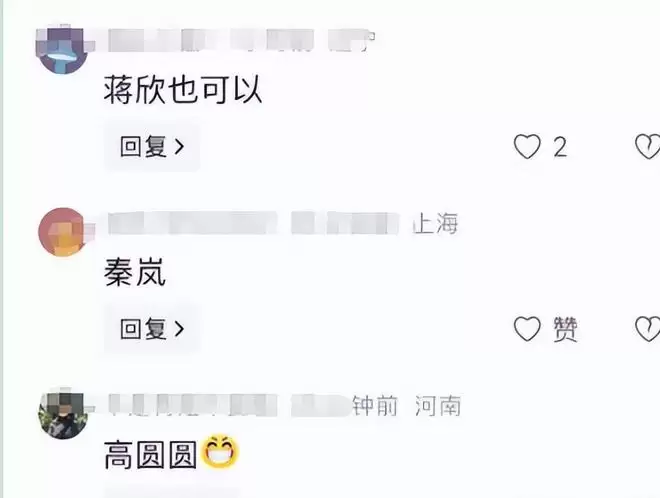The width and height of the screenshot is (660, 498).
Task: Tap broken heart beside "赞" label
Action: 647,328
